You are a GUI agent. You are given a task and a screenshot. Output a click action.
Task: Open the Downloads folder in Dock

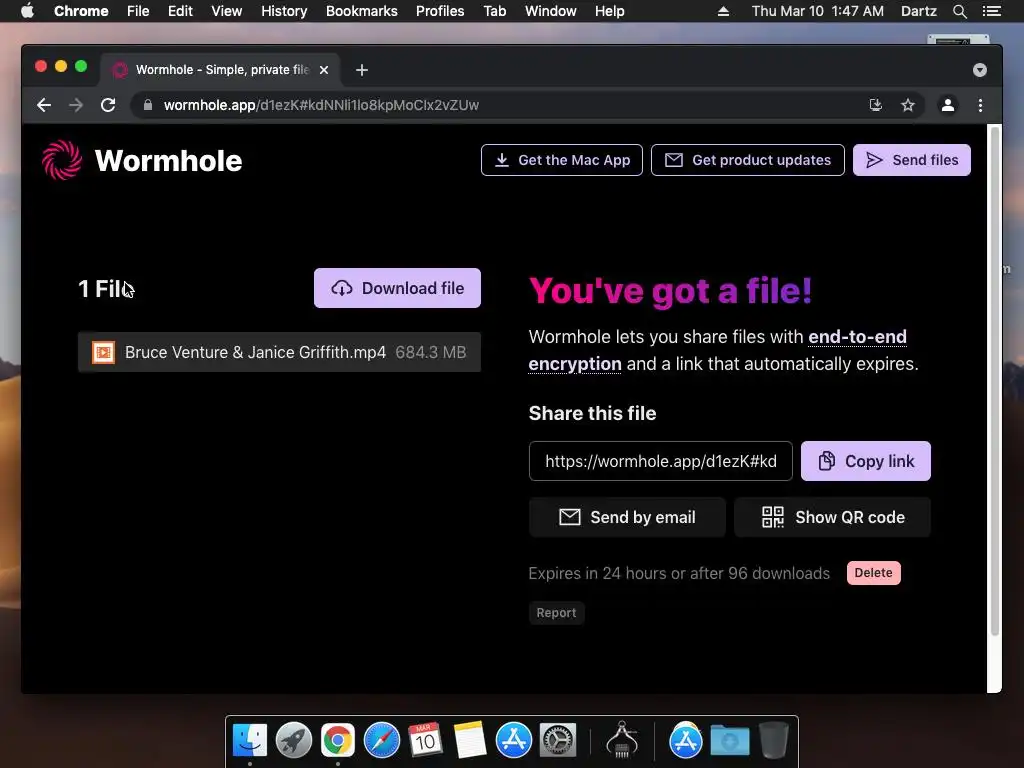tap(729, 741)
